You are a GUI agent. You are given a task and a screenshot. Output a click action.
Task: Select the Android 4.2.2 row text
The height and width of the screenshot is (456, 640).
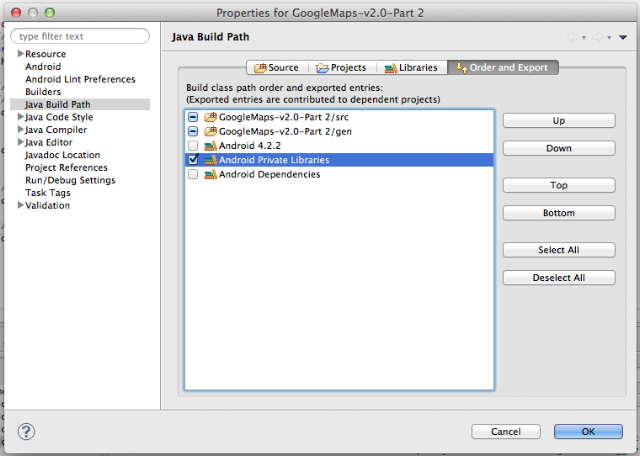(250, 146)
